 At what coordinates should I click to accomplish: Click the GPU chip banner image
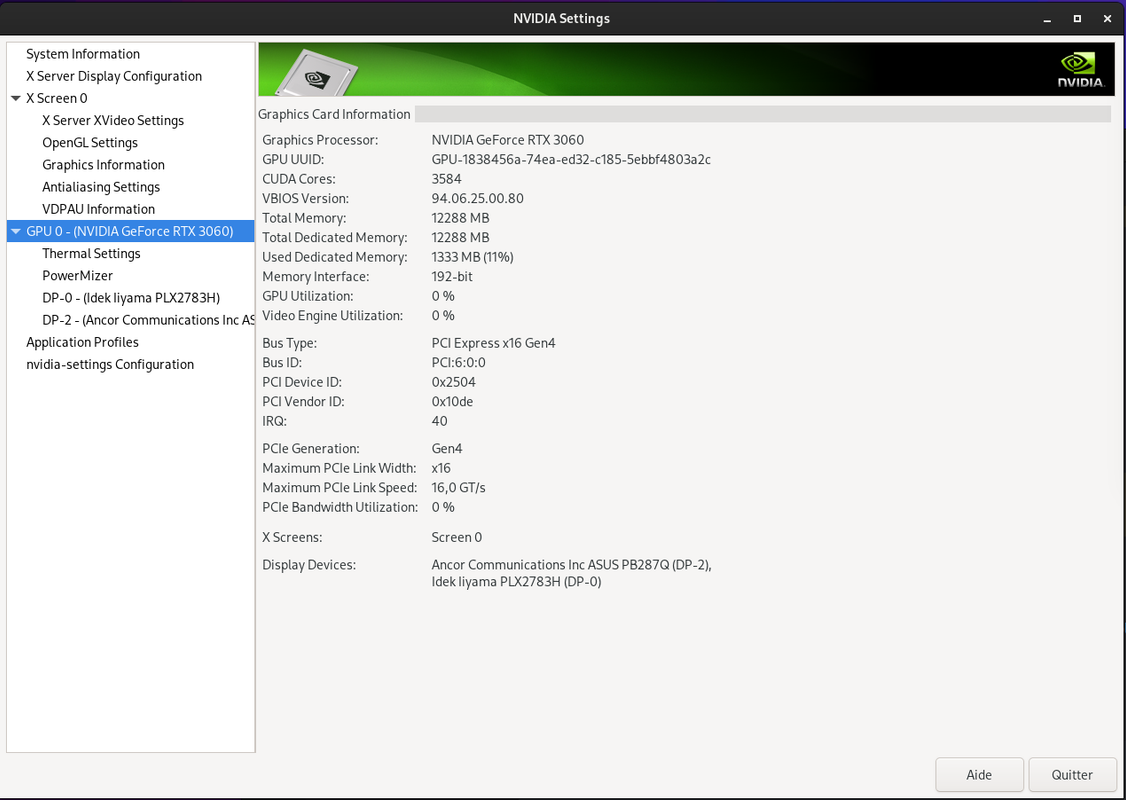(316, 73)
